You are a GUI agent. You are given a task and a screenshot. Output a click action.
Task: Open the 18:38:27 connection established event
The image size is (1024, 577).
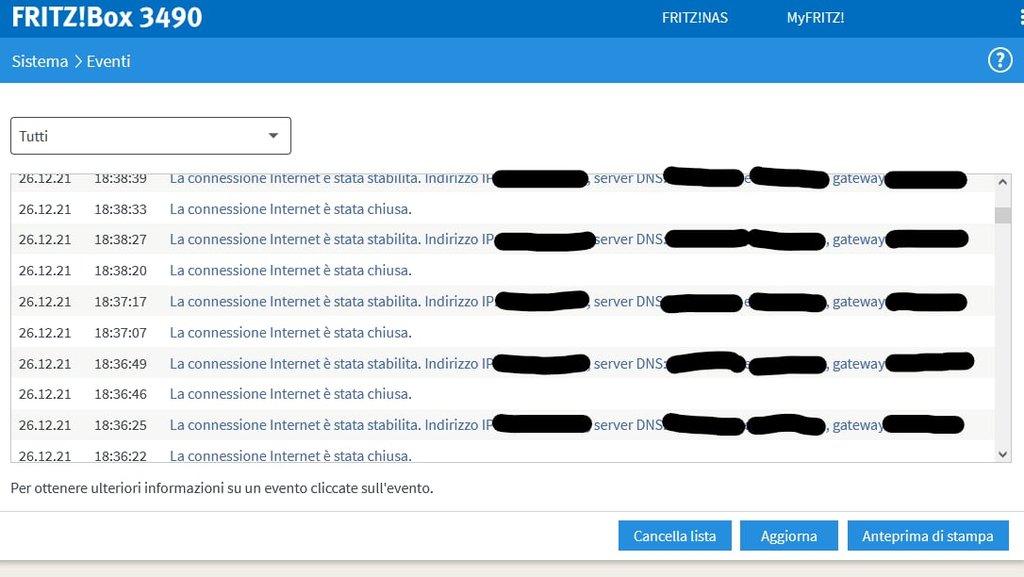(330, 240)
